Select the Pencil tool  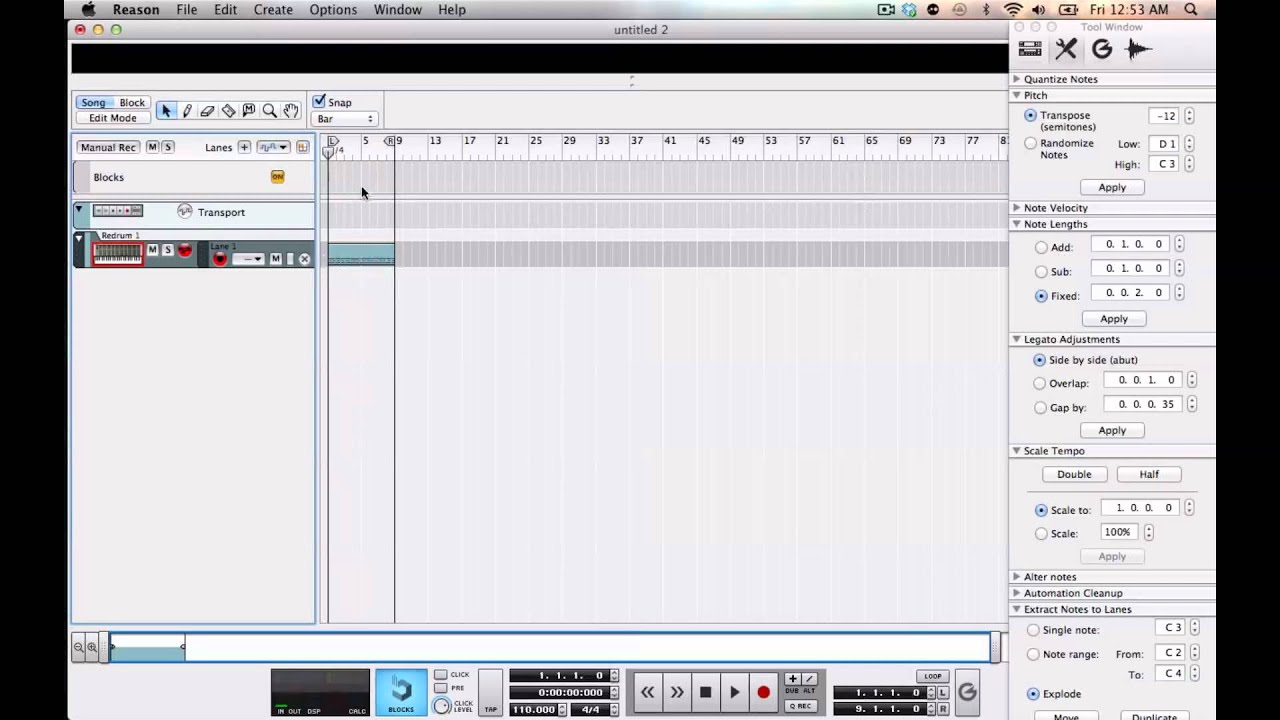pyautogui.click(x=187, y=111)
